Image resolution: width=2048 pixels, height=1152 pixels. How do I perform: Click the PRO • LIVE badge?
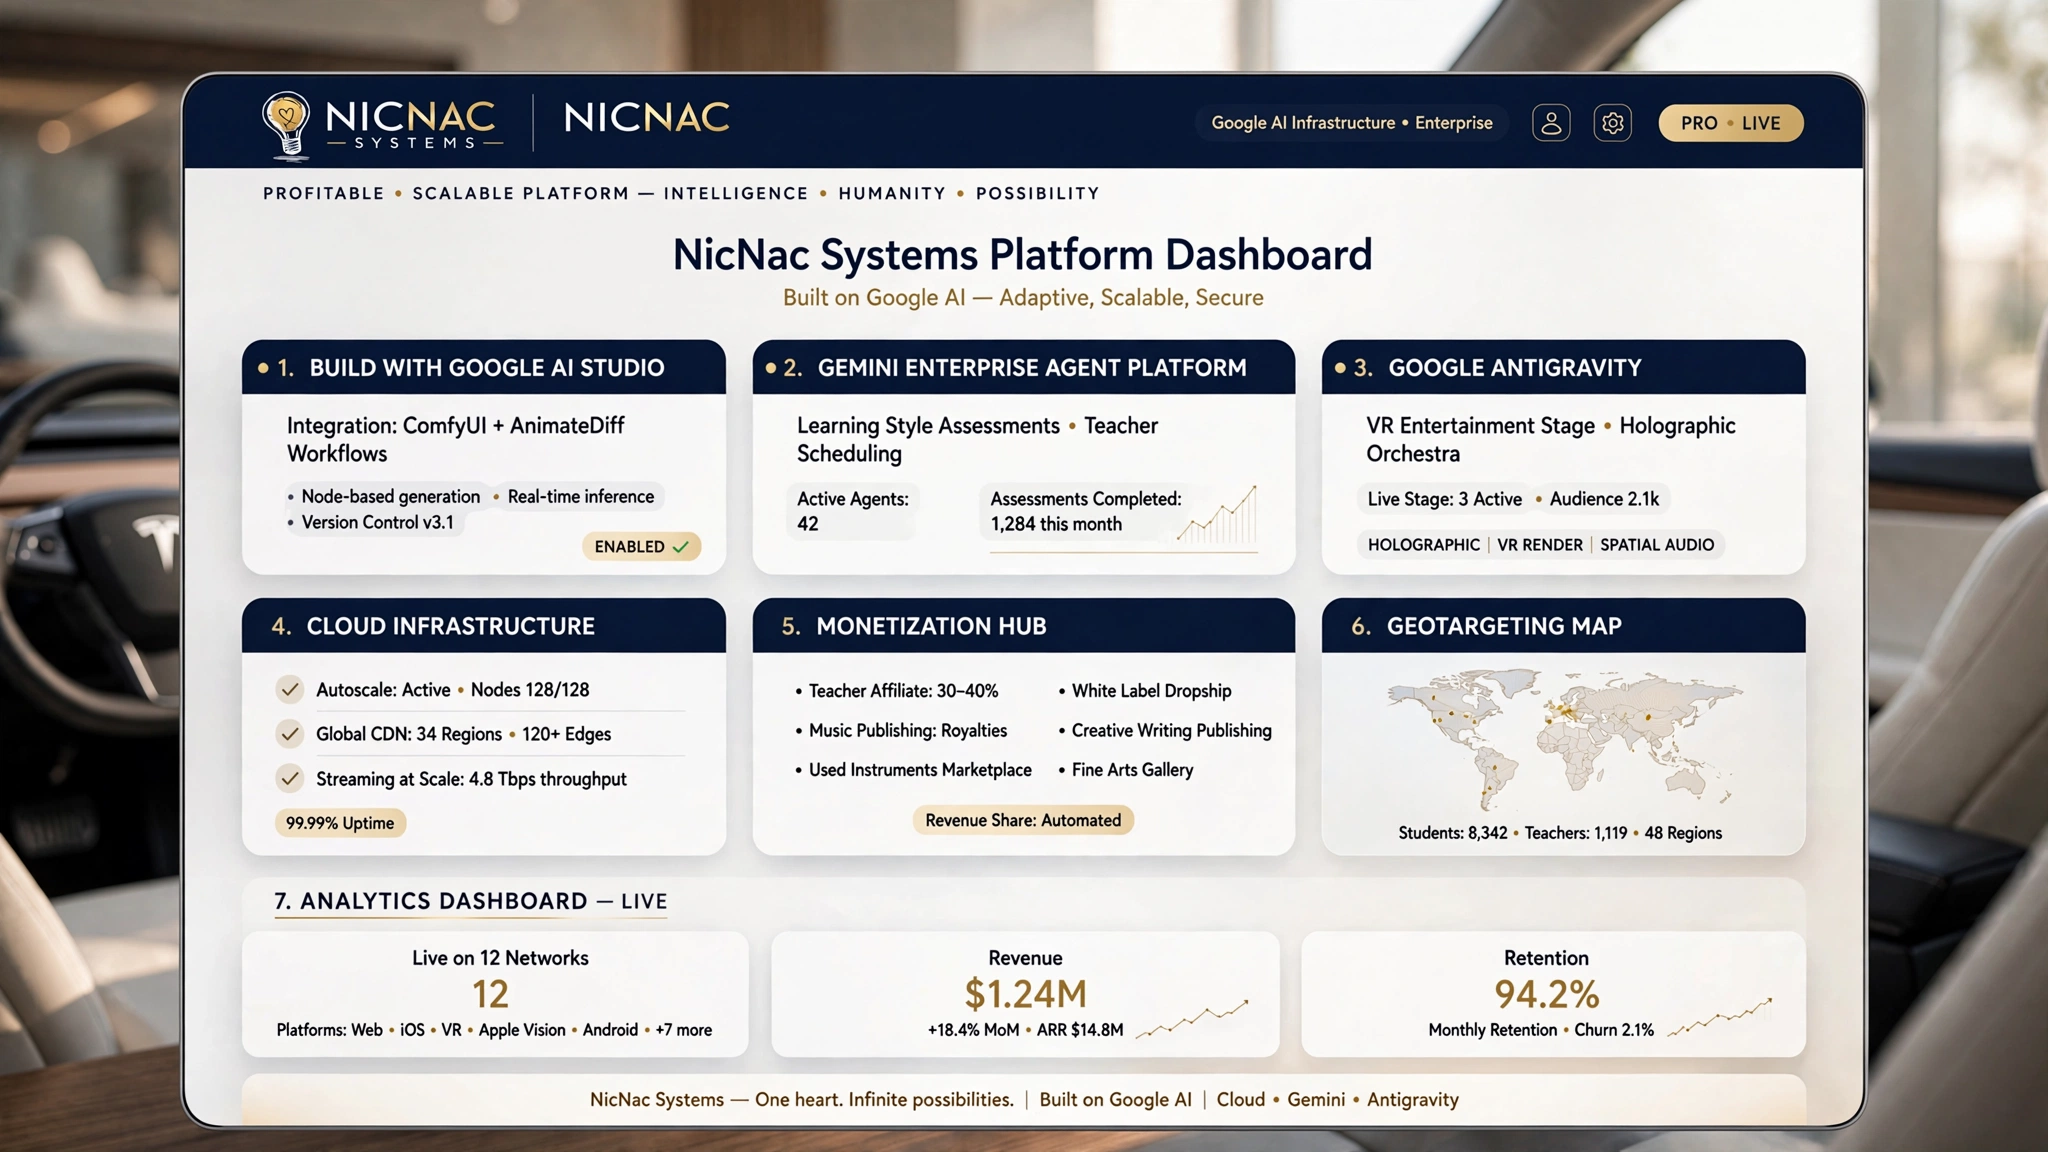click(1730, 123)
